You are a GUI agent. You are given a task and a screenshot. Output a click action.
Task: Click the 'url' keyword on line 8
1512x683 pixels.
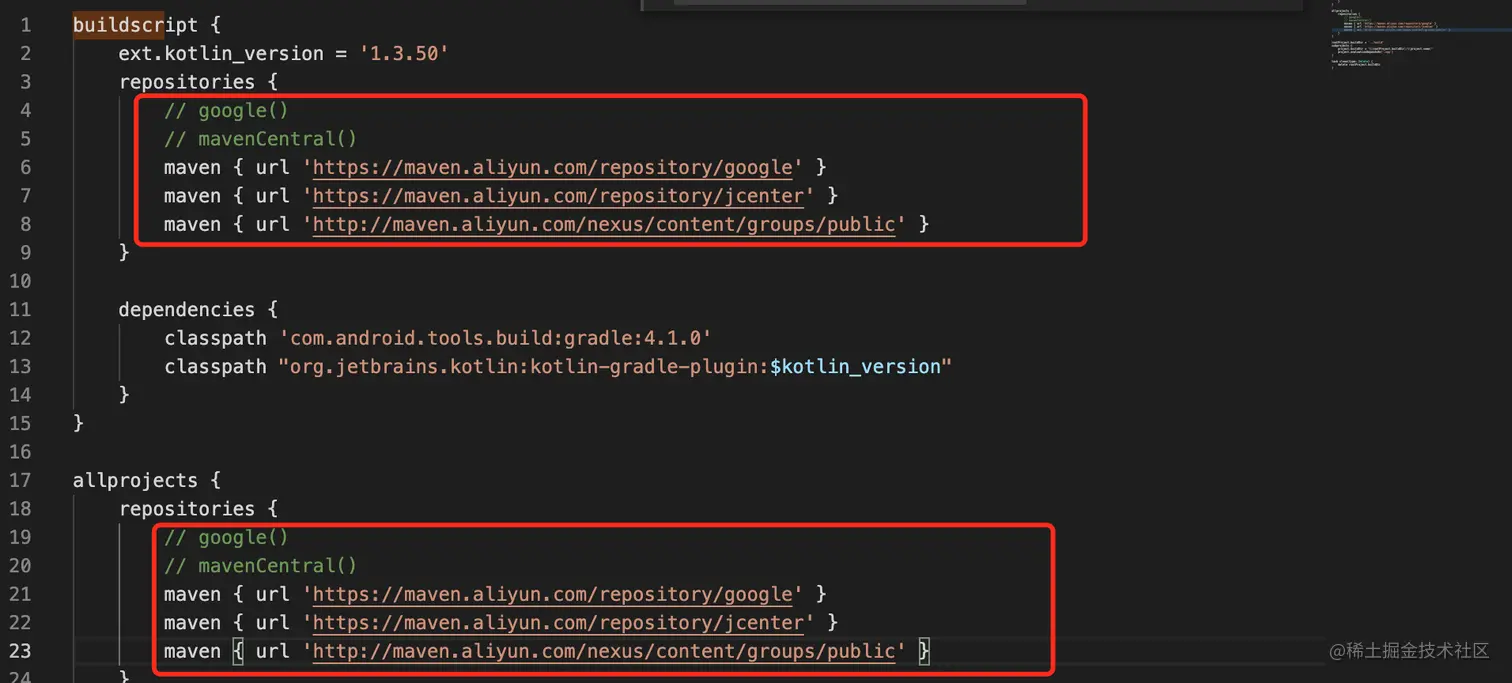[272, 224]
